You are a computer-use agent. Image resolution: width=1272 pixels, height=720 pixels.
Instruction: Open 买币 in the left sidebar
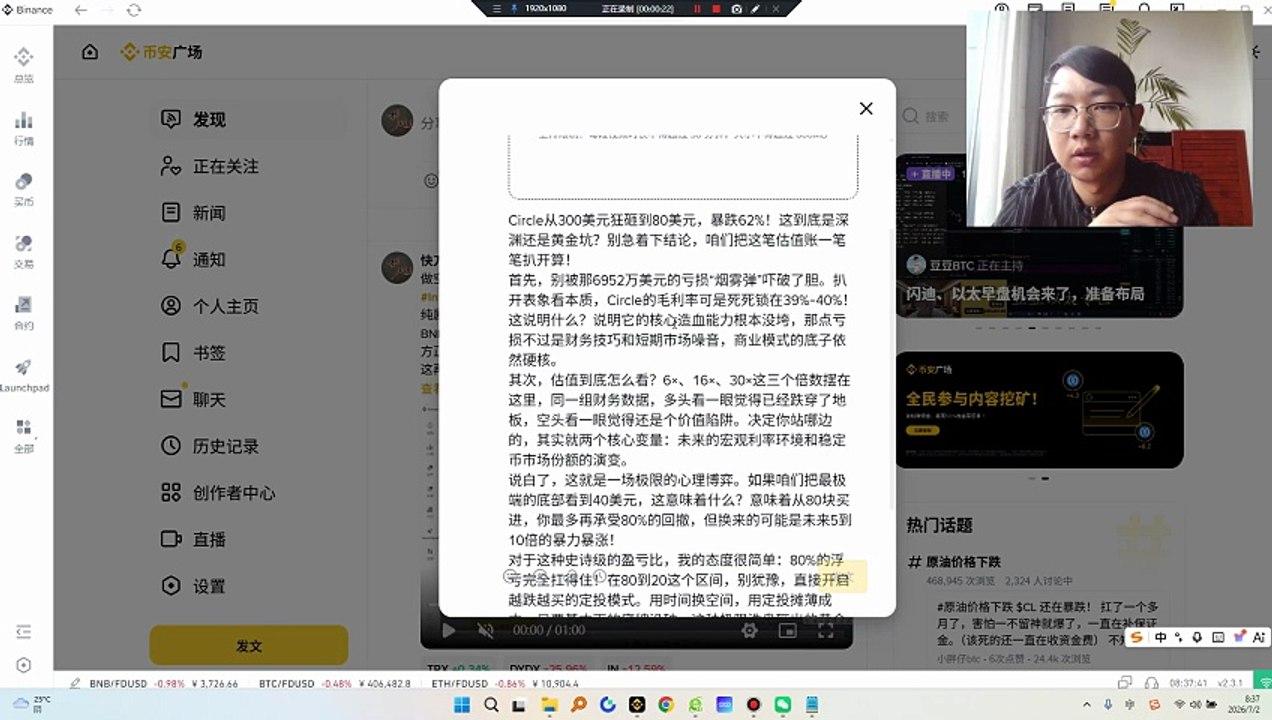[x=23, y=189]
